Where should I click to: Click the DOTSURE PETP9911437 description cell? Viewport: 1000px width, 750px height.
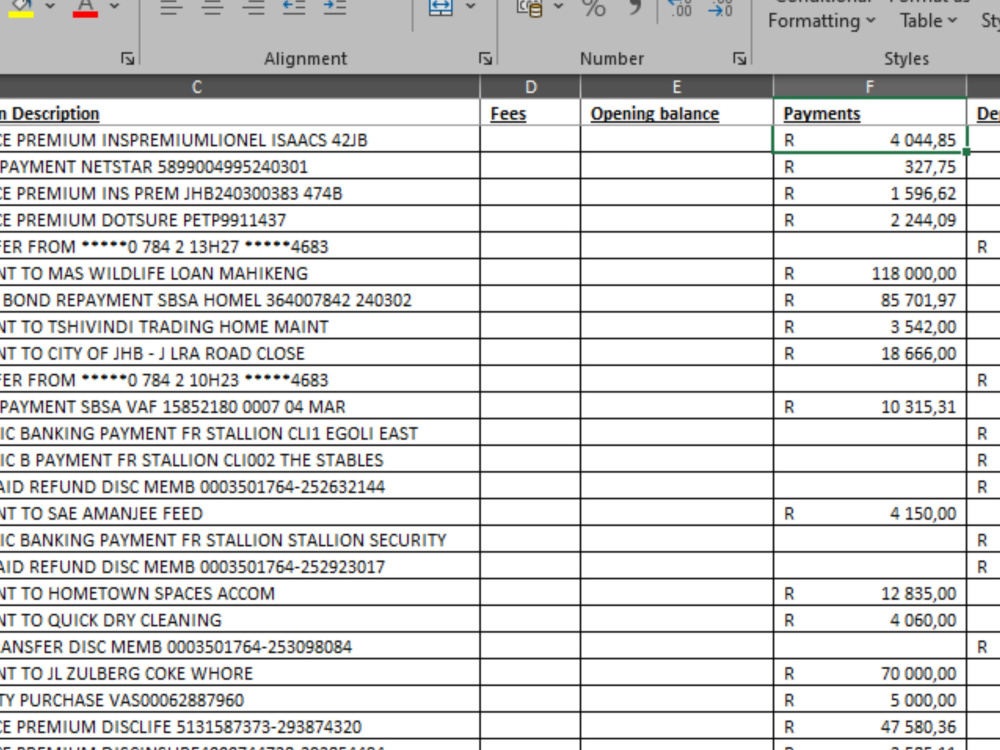[x=239, y=220]
